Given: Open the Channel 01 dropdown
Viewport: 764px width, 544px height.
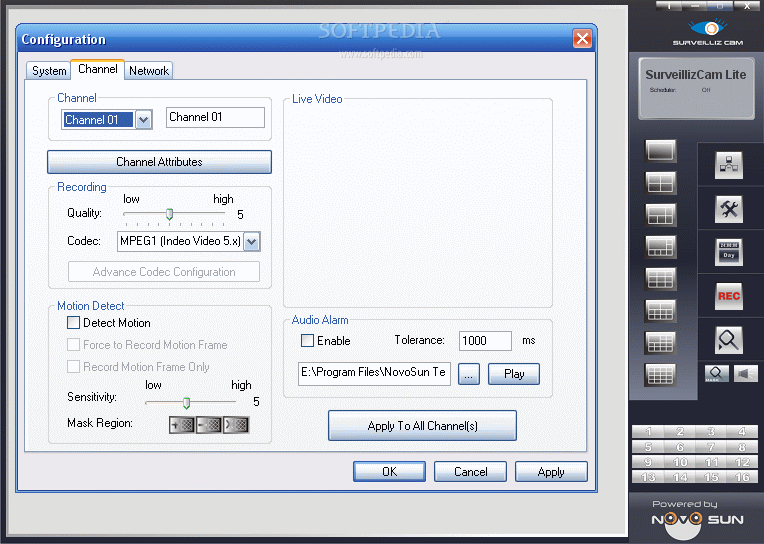Looking at the screenshot, I should click(x=143, y=119).
